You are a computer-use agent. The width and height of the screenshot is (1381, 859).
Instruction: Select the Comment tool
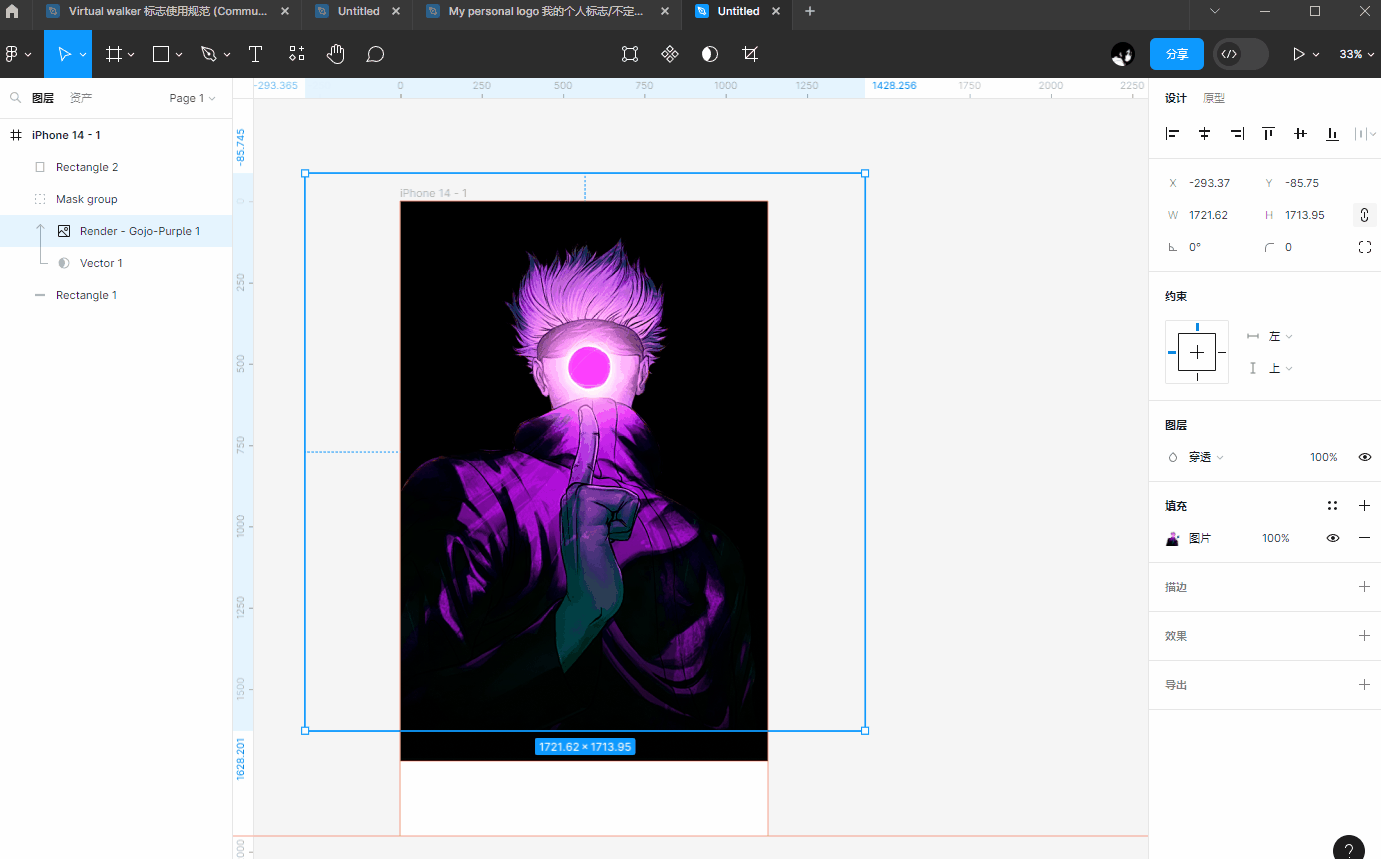click(x=375, y=54)
